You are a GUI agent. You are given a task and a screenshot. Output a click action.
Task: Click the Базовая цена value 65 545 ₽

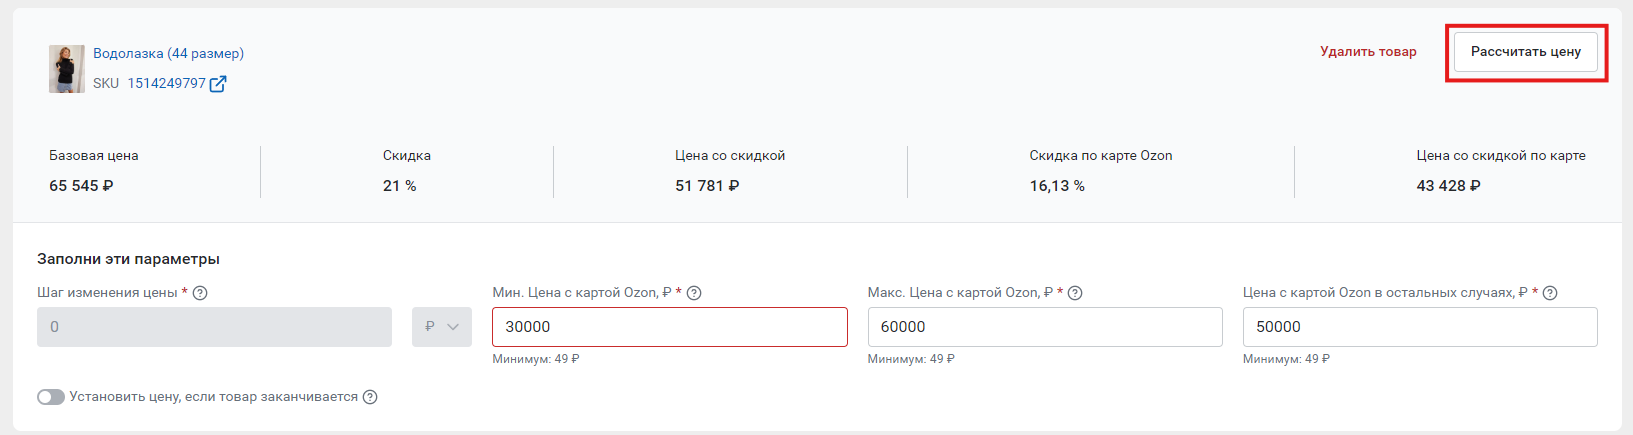point(81,186)
